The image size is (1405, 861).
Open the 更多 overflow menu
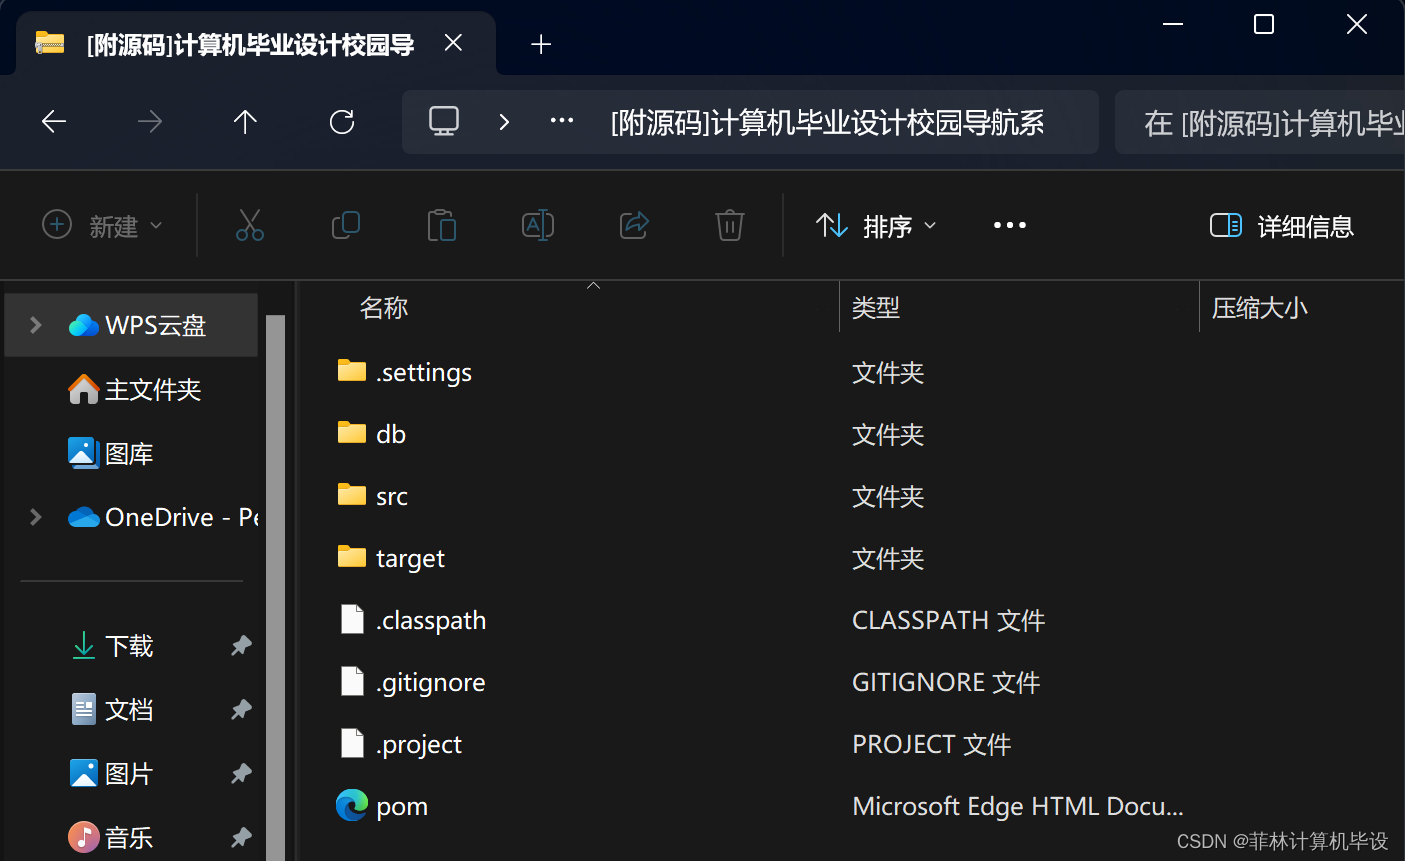tap(1009, 226)
